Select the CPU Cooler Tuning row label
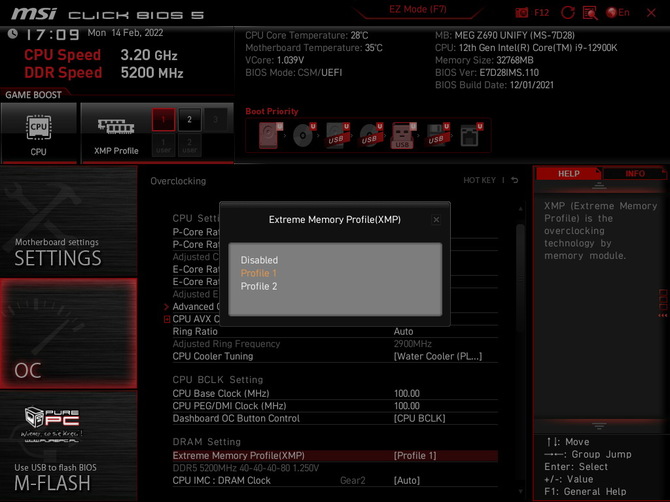The width and height of the screenshot is (670, 502). click(213, 356)
